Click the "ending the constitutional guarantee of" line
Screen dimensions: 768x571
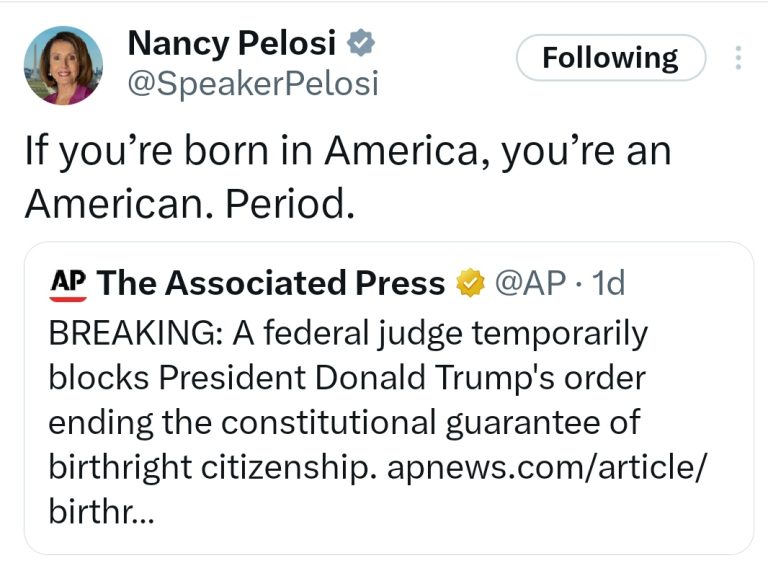pos(343,422)
